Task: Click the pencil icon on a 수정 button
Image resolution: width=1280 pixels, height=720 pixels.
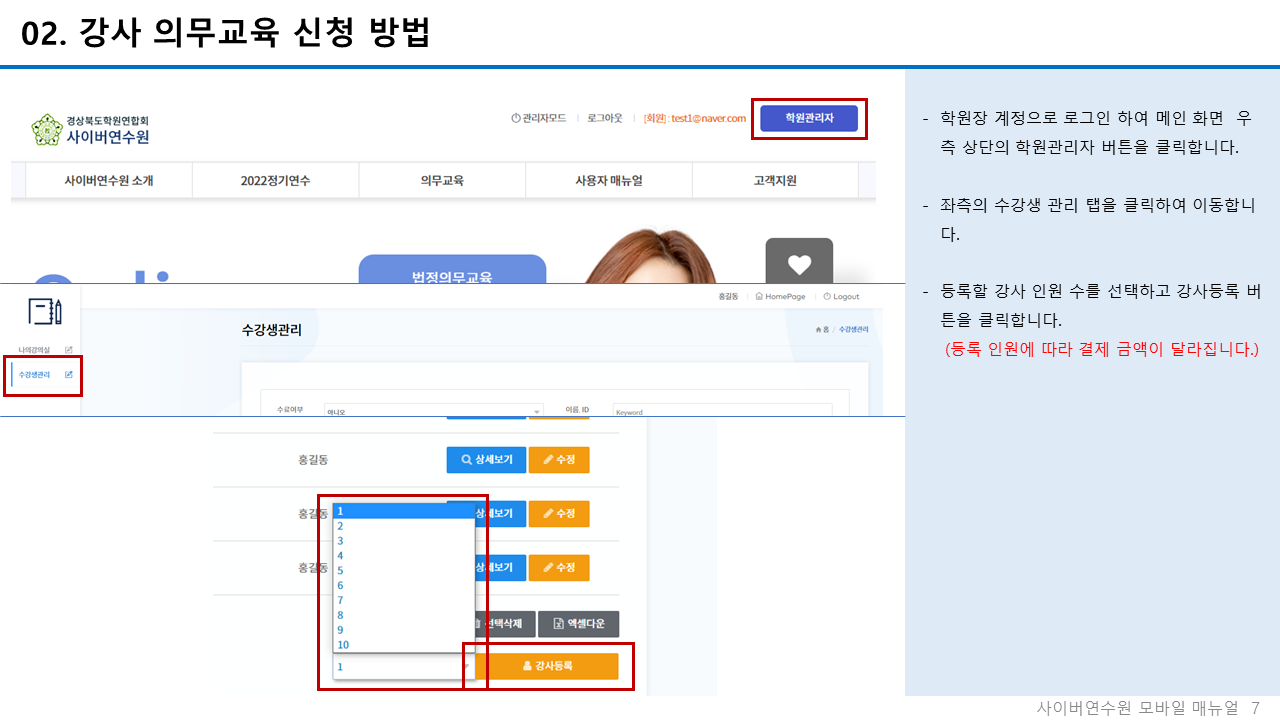Action: click(x=547, y=459)
